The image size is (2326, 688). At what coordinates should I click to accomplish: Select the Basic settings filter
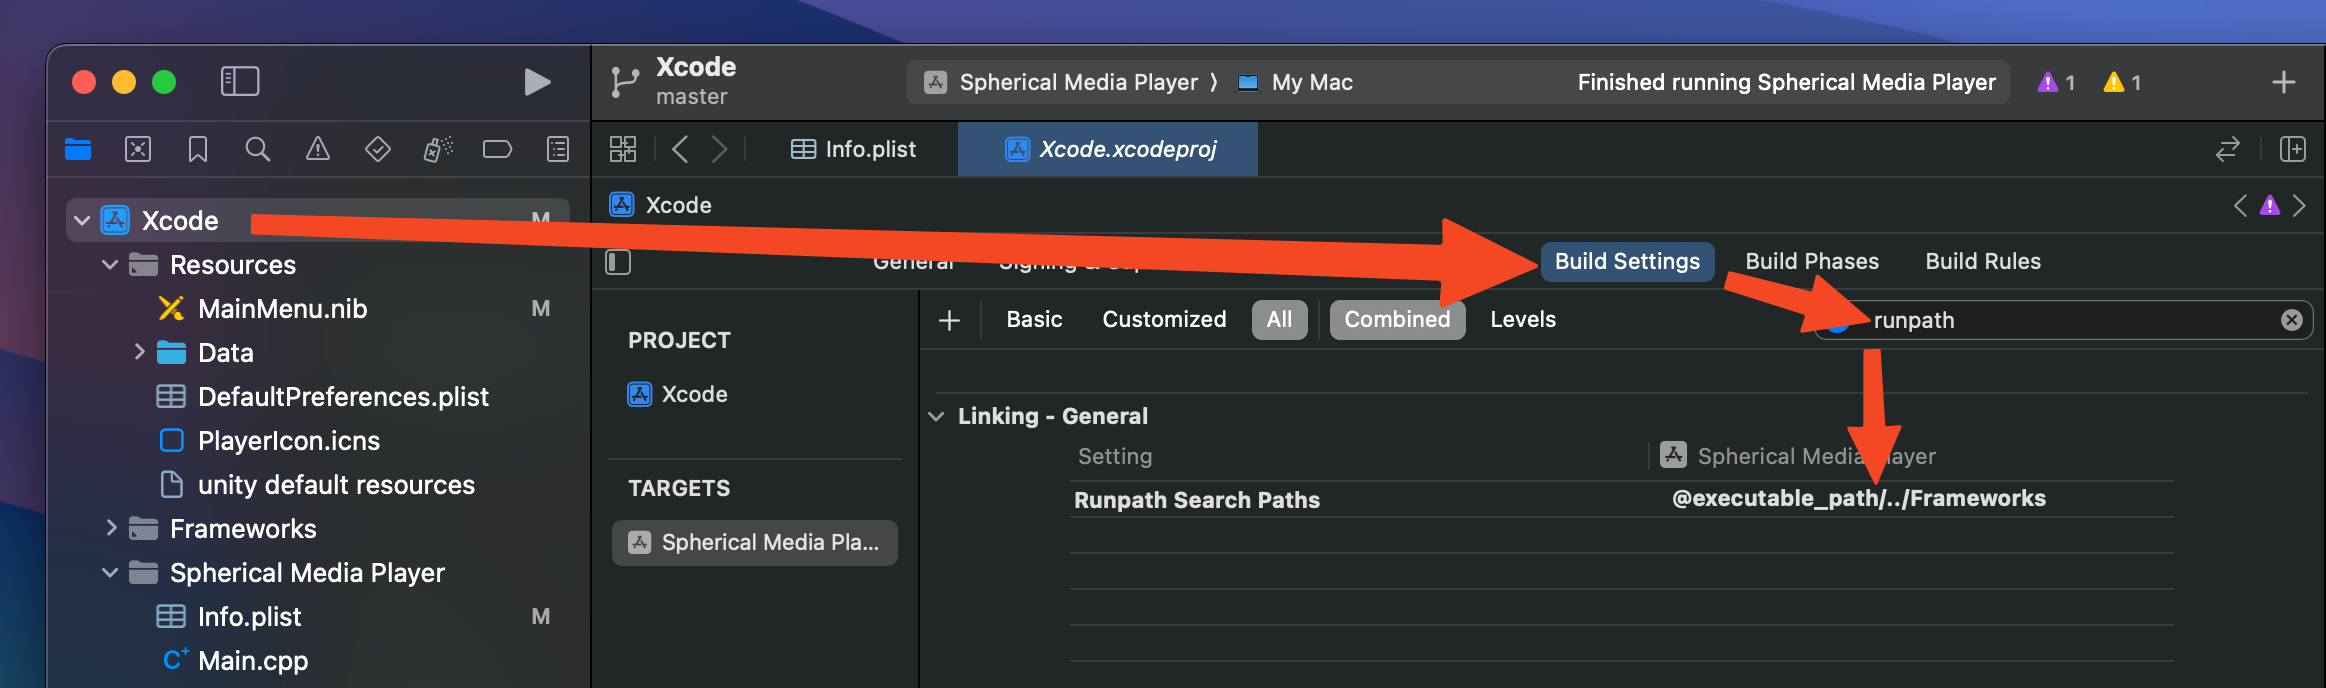pyautogui.click(x=1034, y=320)
